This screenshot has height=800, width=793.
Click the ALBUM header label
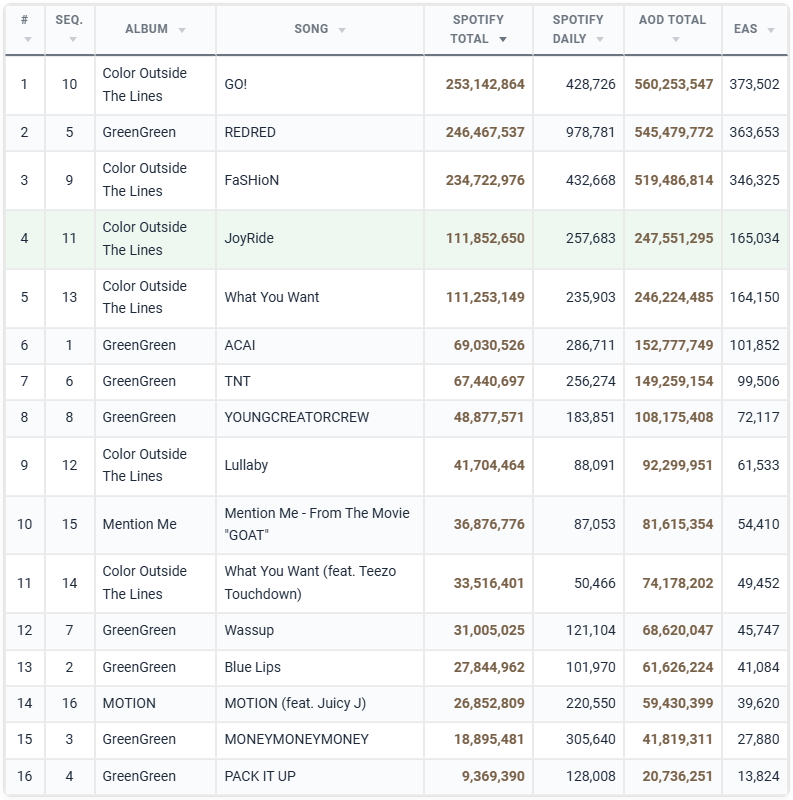pos(146,29)
